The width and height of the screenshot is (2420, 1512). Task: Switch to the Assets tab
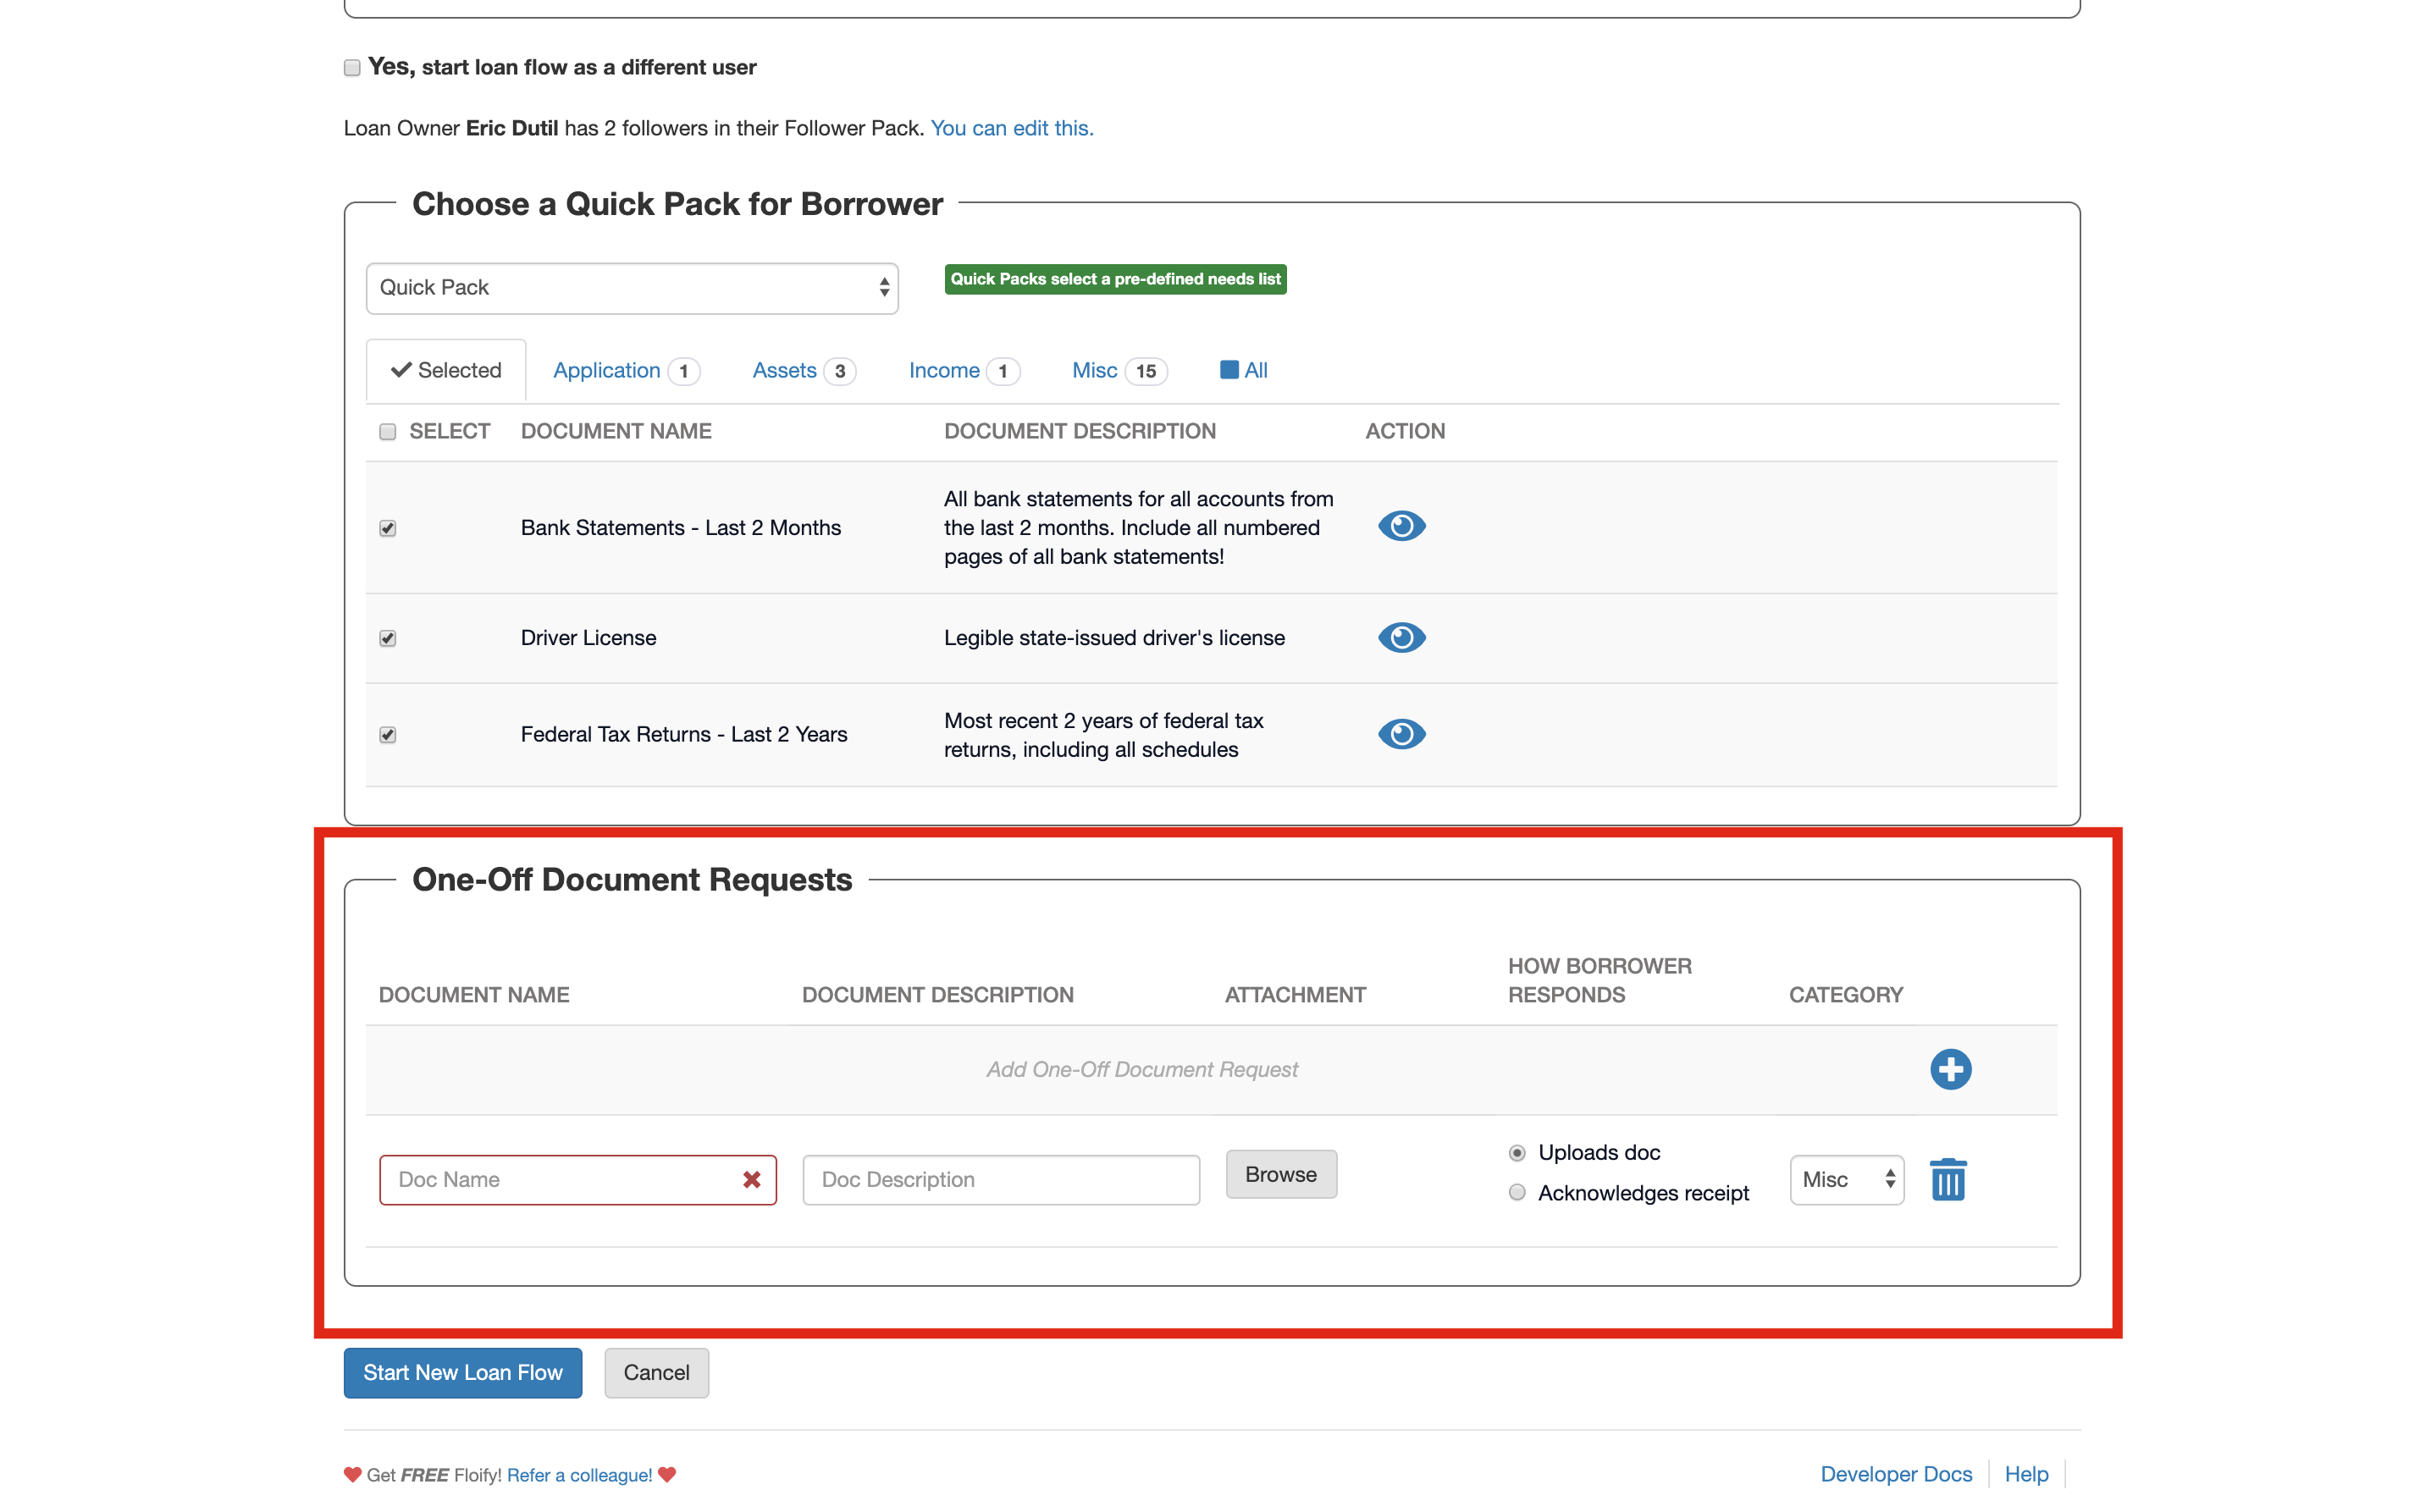tap(785, 371)
